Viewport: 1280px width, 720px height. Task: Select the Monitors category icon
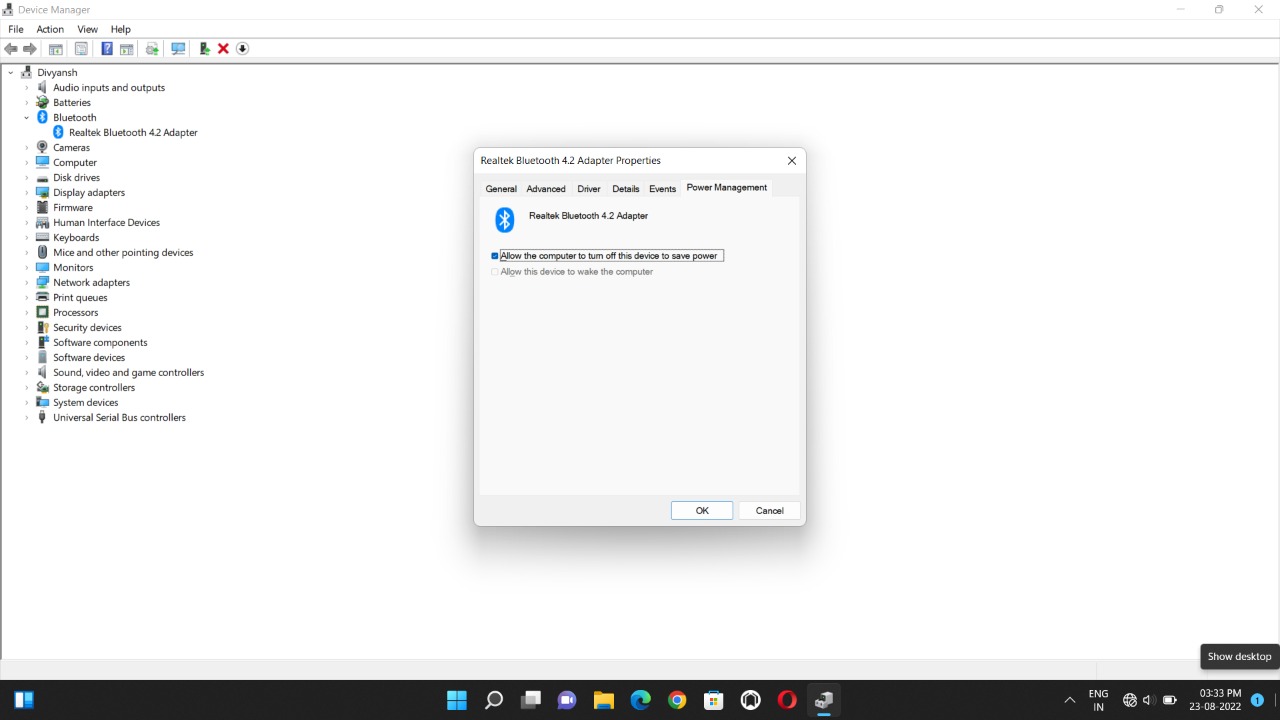pyautogui.click(x=42, y=267)
